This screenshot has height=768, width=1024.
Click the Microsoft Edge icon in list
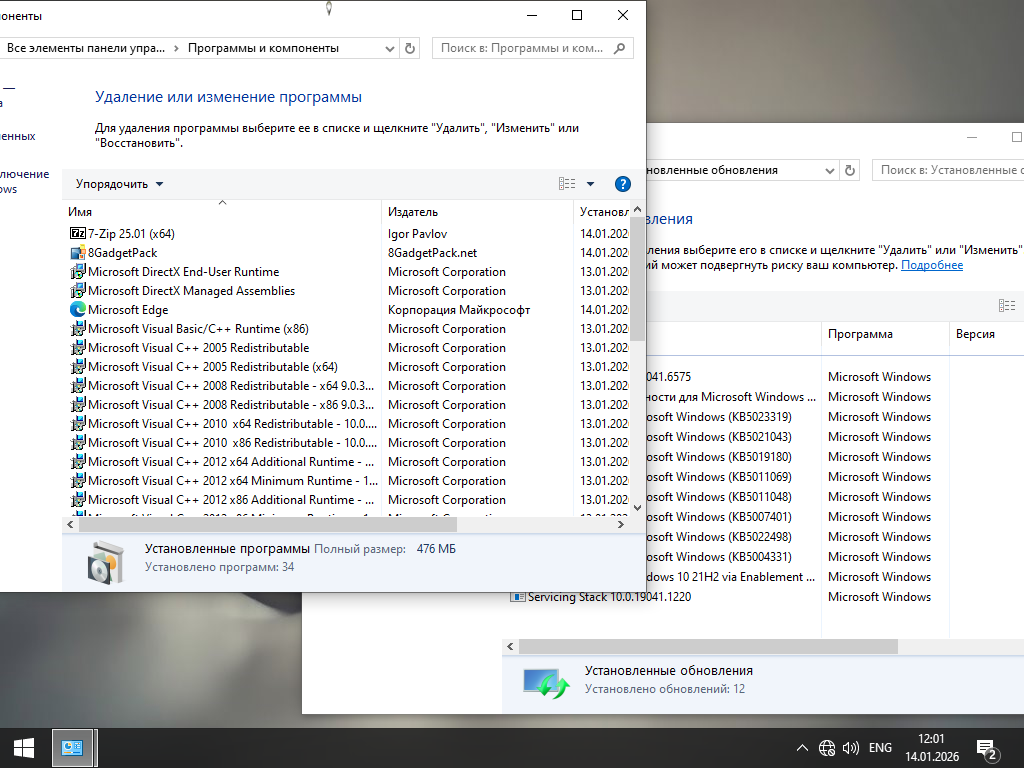click(x=78, y=310)
